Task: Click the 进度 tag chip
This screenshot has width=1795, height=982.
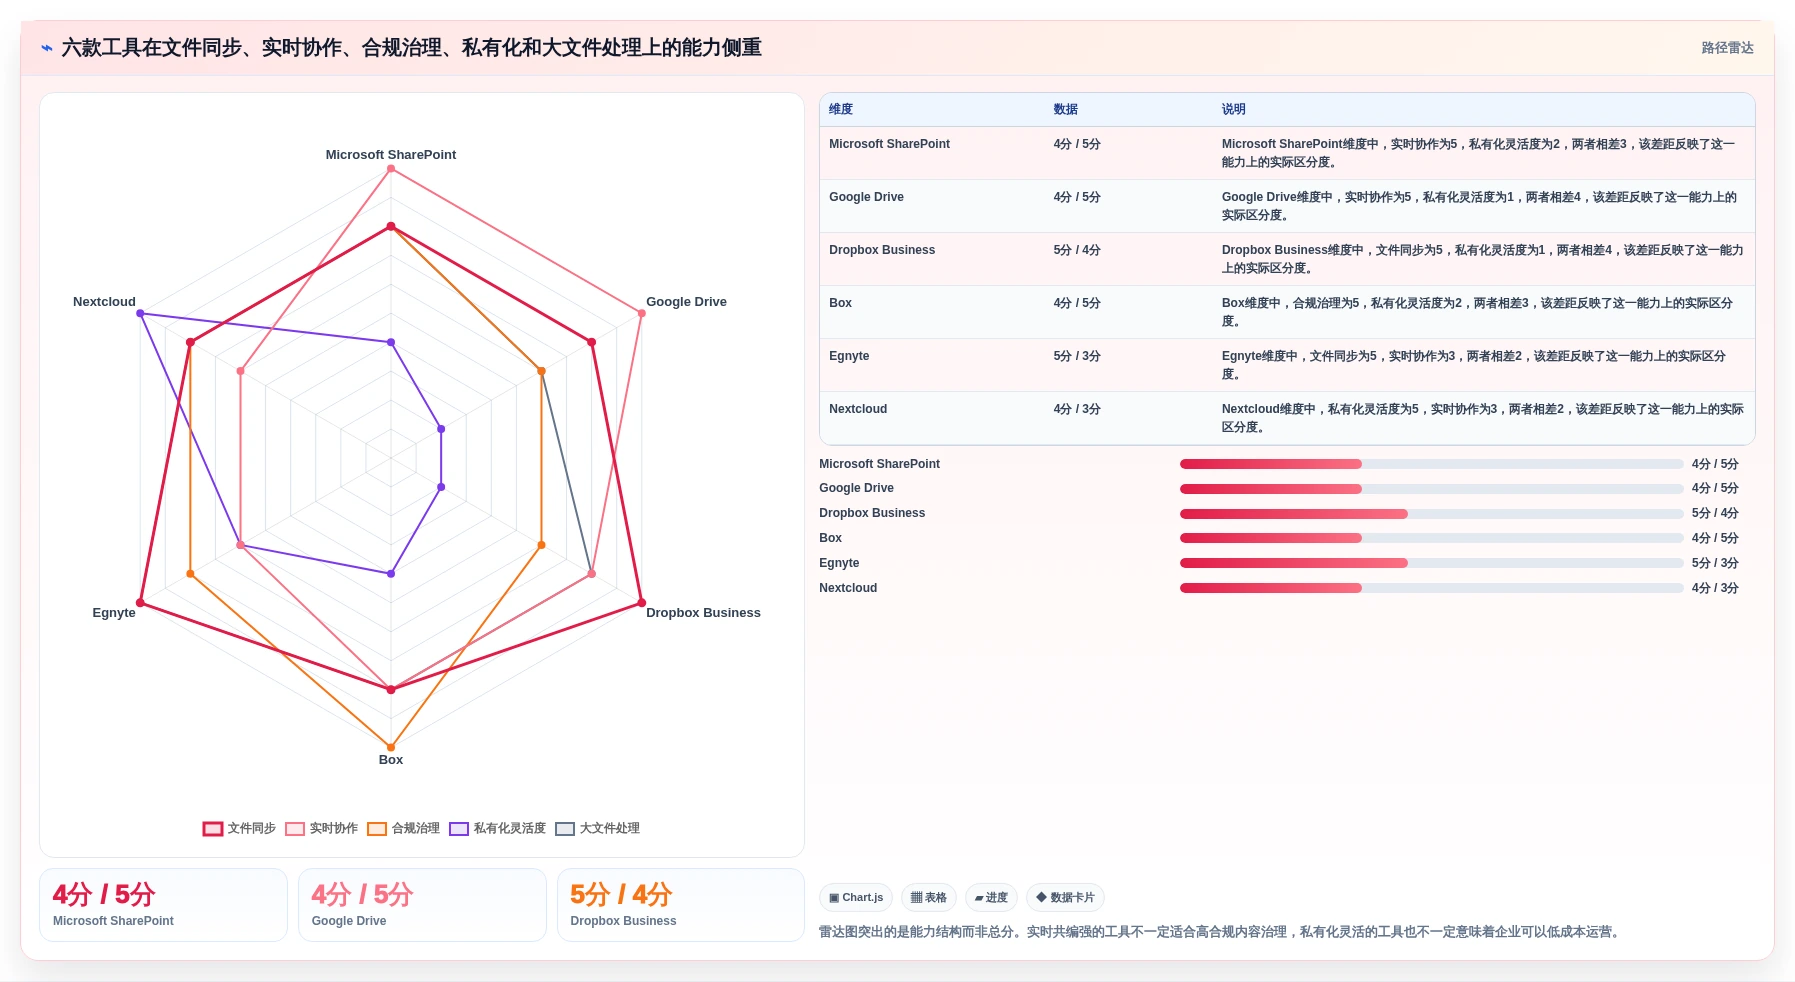Action: pyautogui.click(x=991, y=898)
